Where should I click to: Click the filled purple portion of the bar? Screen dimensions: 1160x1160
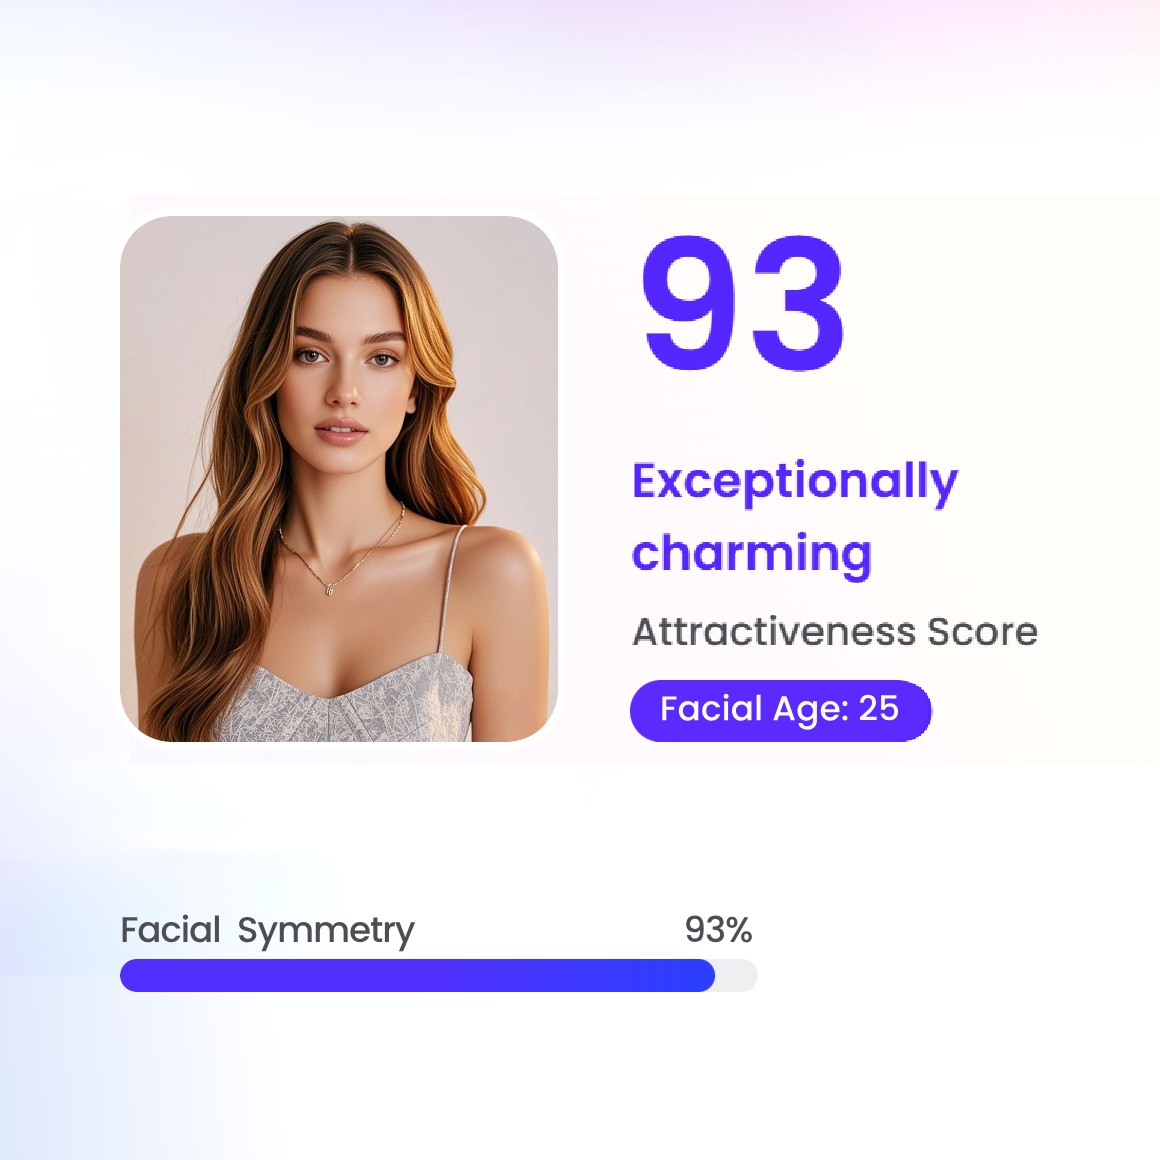(400, 975)
